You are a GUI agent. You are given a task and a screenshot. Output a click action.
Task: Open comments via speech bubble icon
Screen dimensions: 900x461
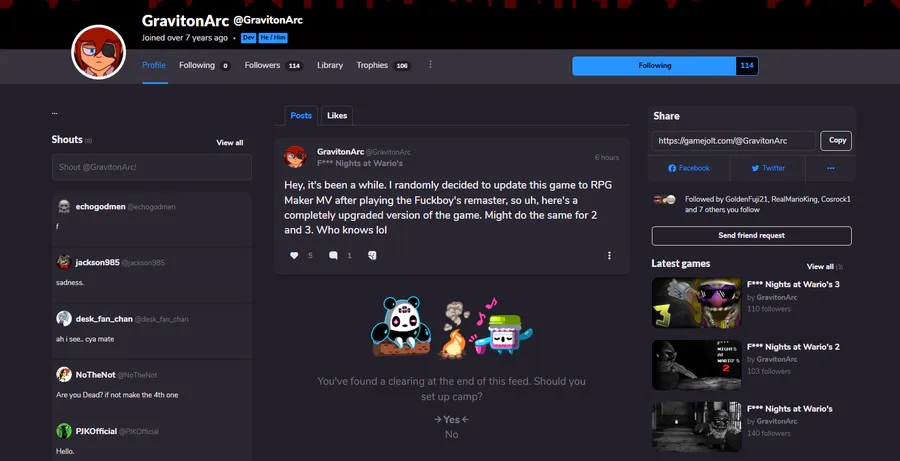tap(333, 255)
